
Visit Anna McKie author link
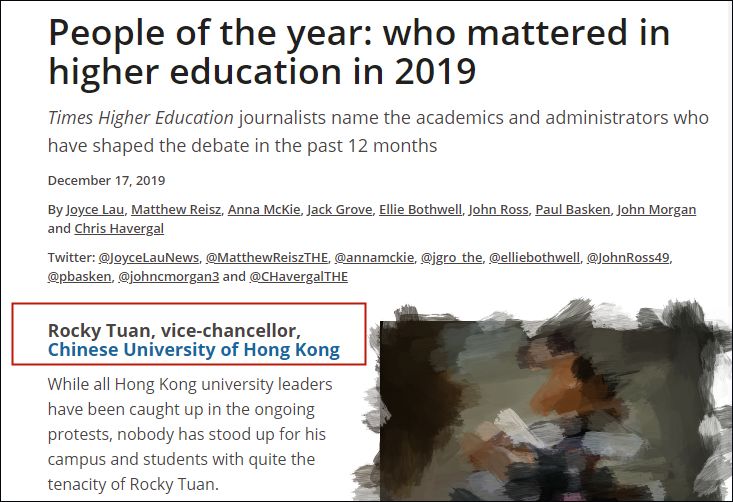click(x=264, y=209)
